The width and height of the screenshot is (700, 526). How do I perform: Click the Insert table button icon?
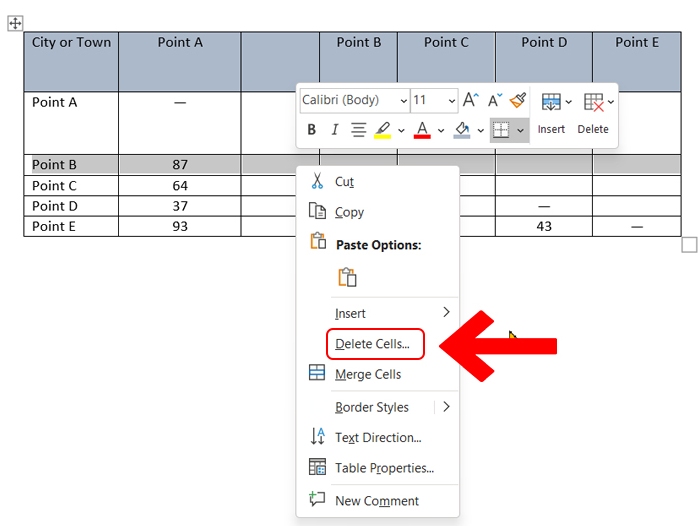pyautogui.click(x=550, y=102)
